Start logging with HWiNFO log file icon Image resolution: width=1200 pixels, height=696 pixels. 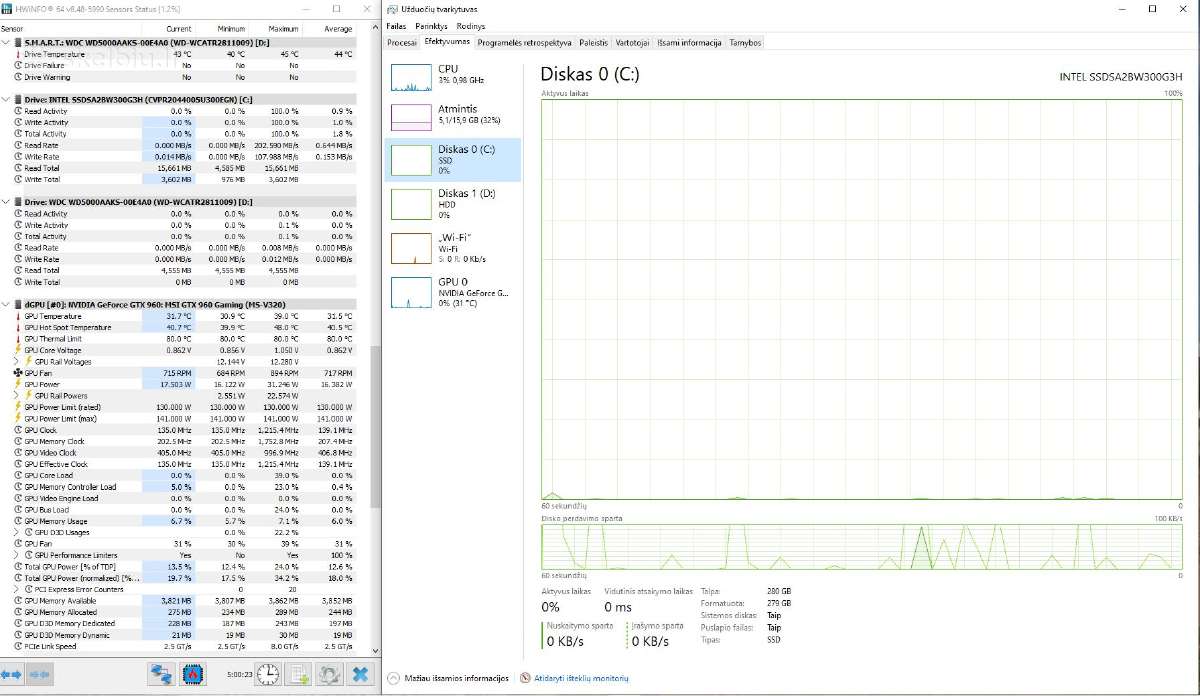coord(298,675)
